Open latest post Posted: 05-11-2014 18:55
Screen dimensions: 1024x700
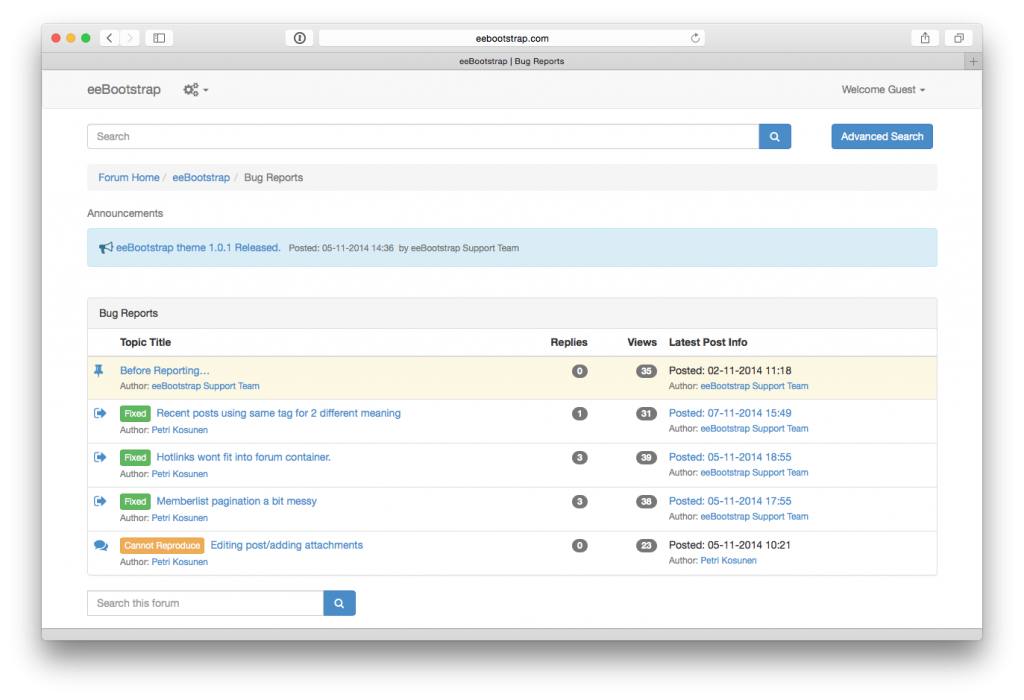pos(729,457)
